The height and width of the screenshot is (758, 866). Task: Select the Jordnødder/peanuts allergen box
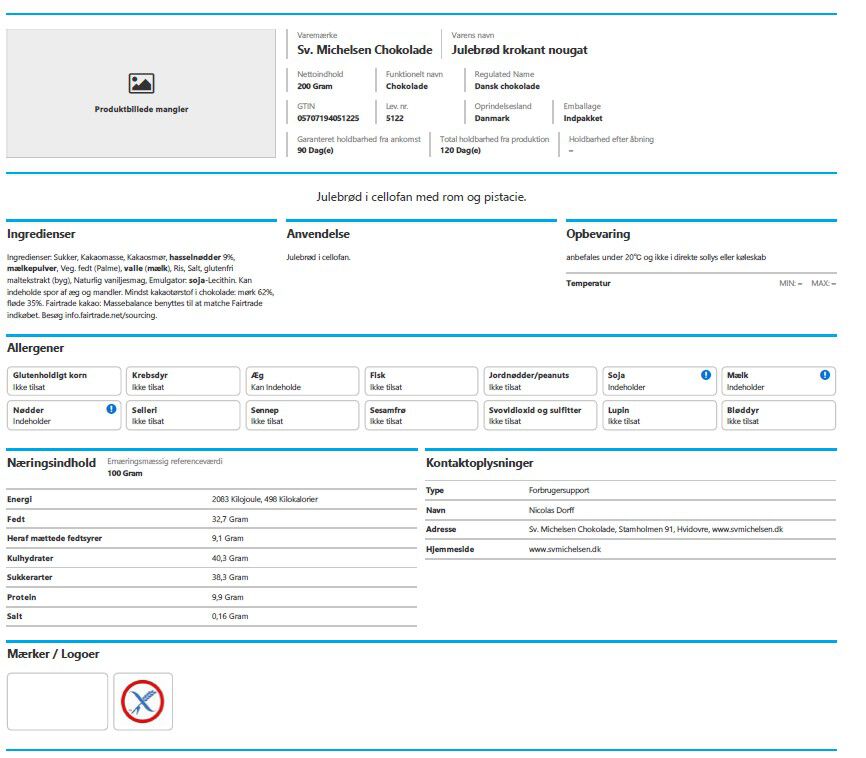click(x=540, y=381)
